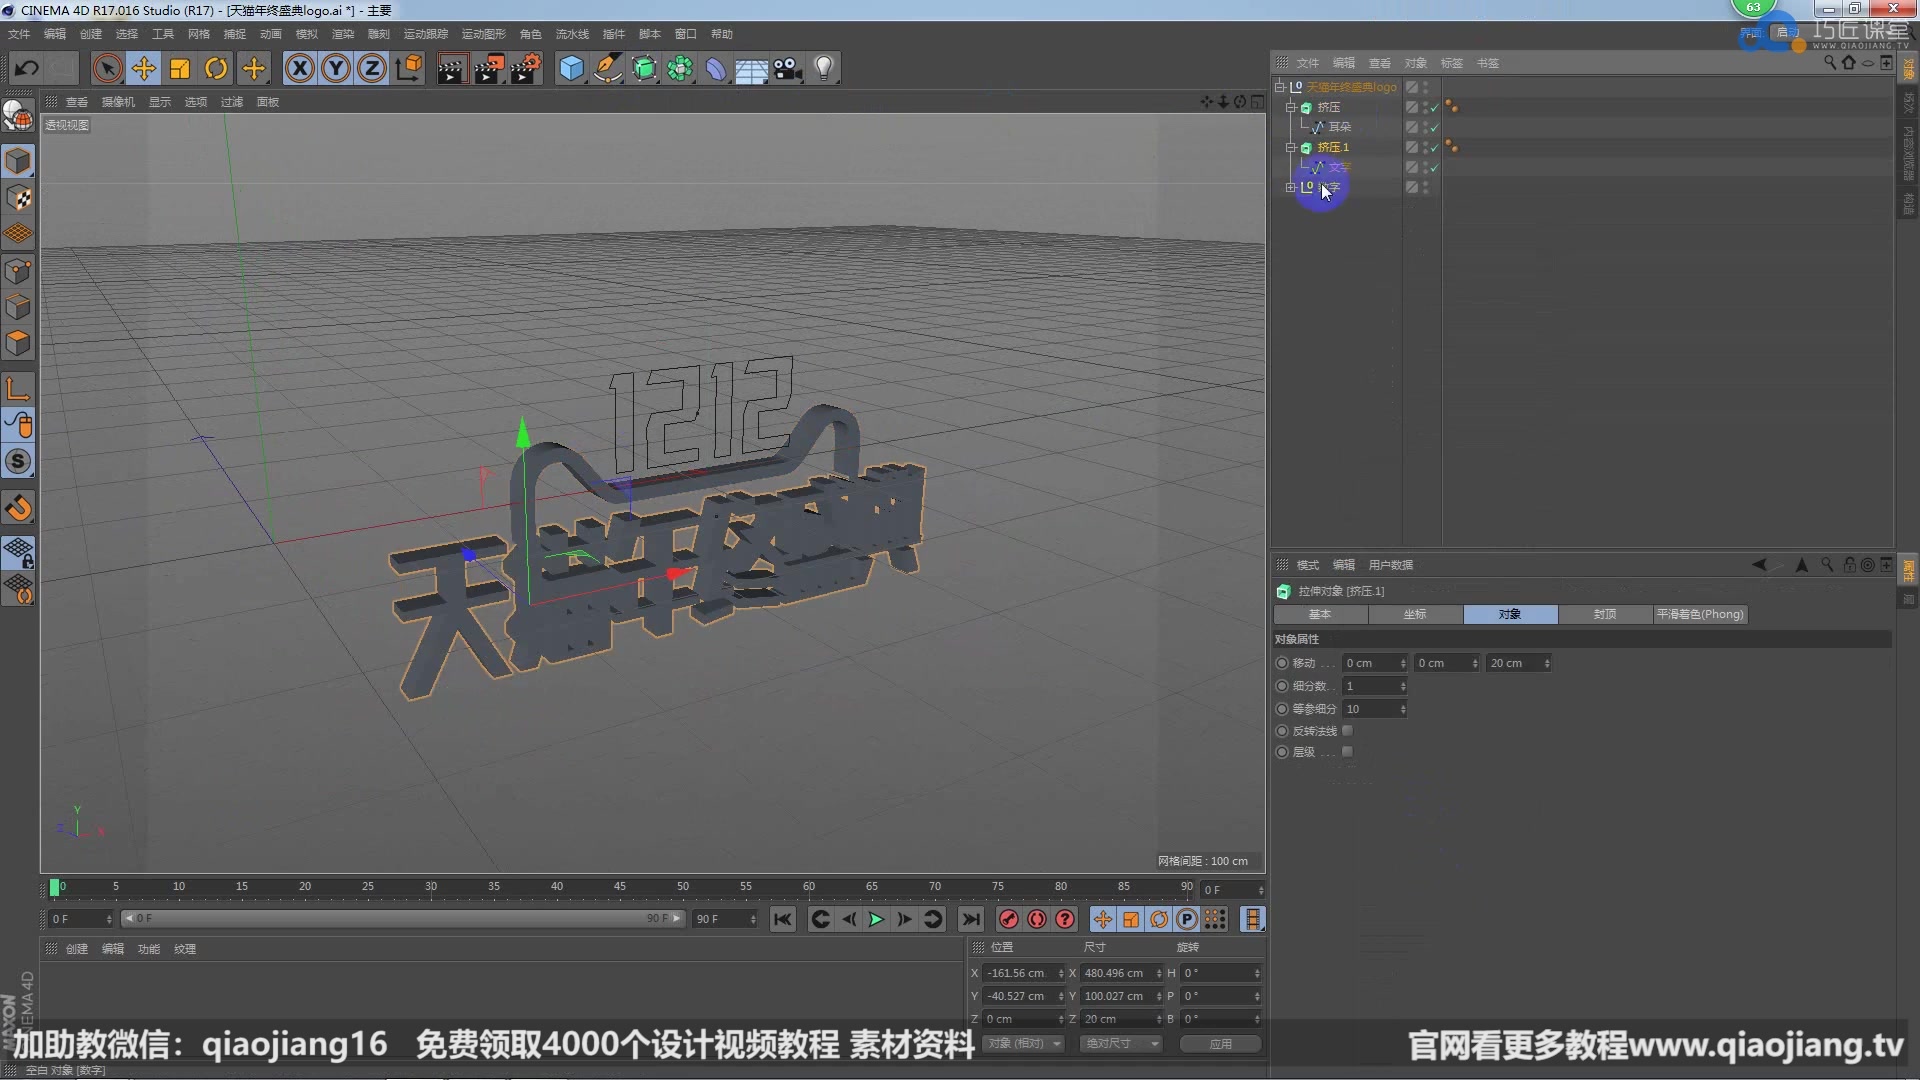
Task: Activate the Scale tool
Action: 180,68
